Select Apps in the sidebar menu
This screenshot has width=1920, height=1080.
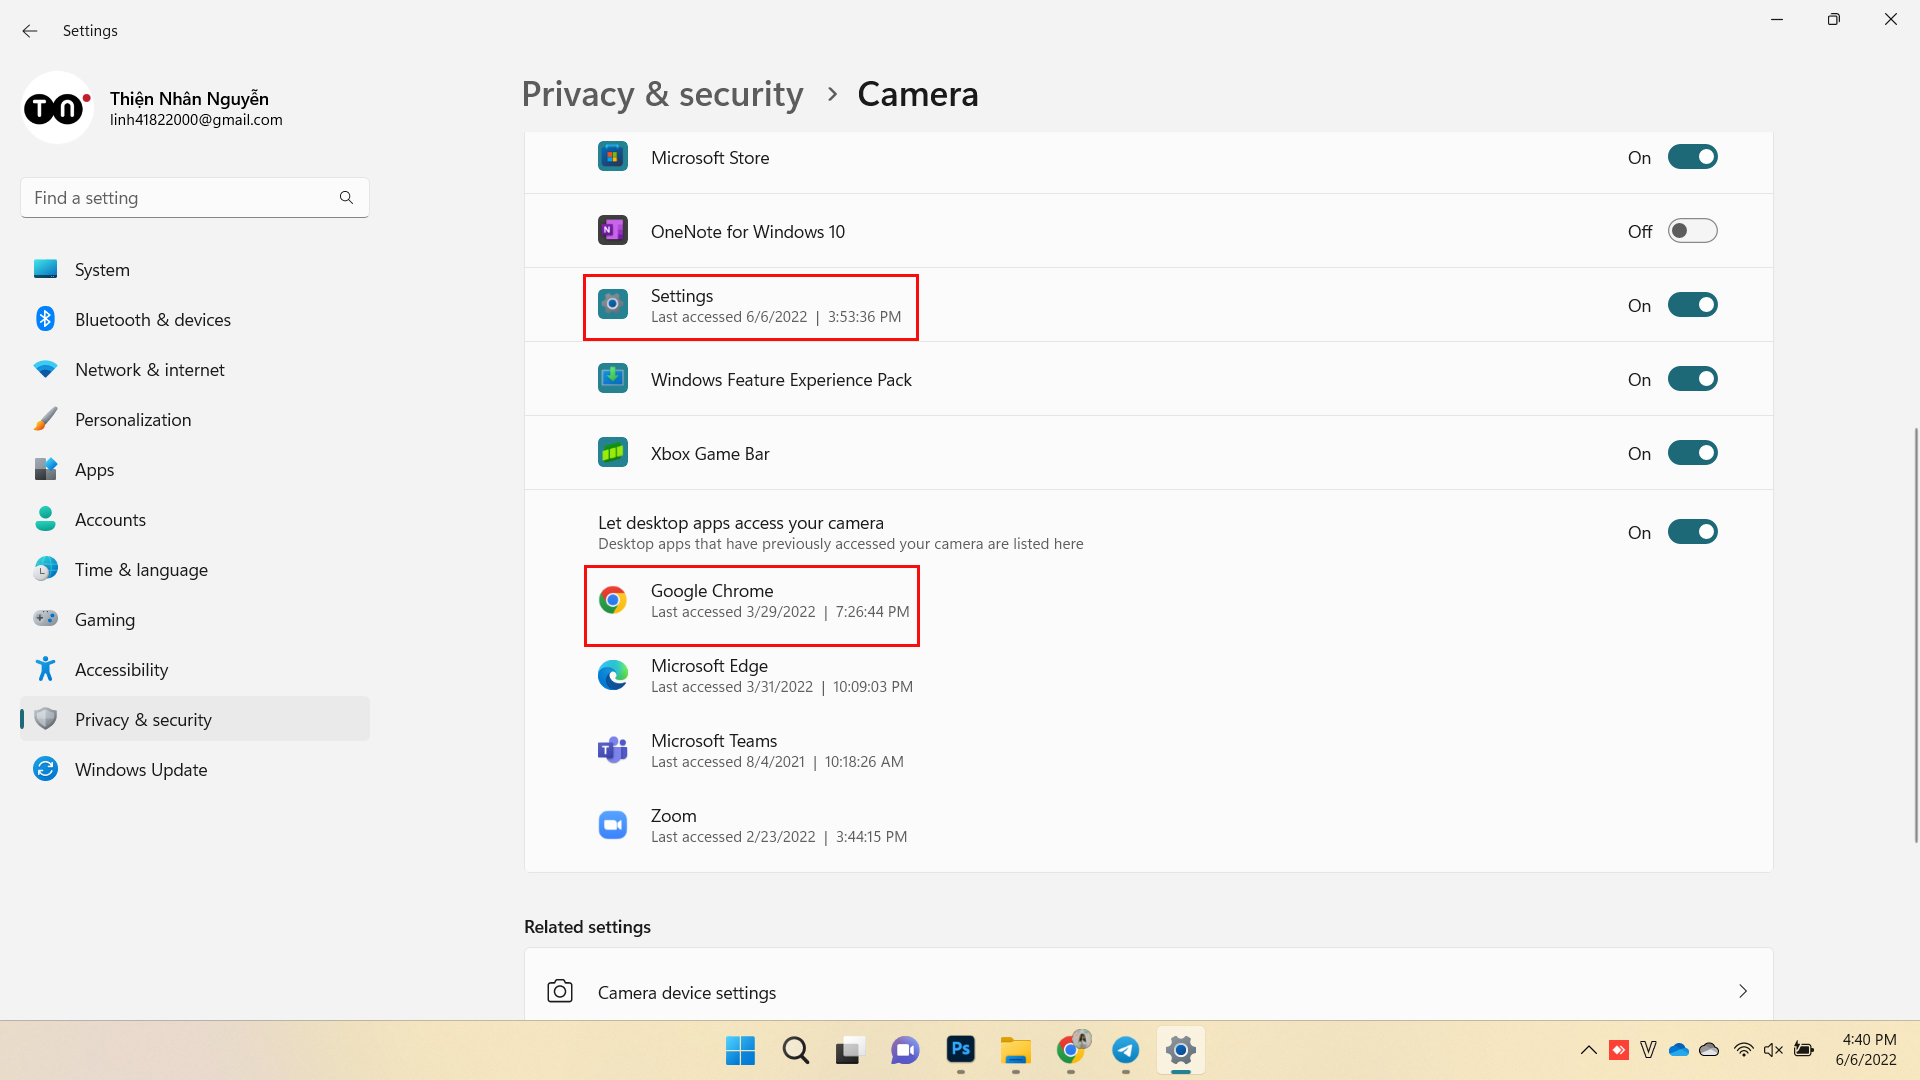[95, 469]
